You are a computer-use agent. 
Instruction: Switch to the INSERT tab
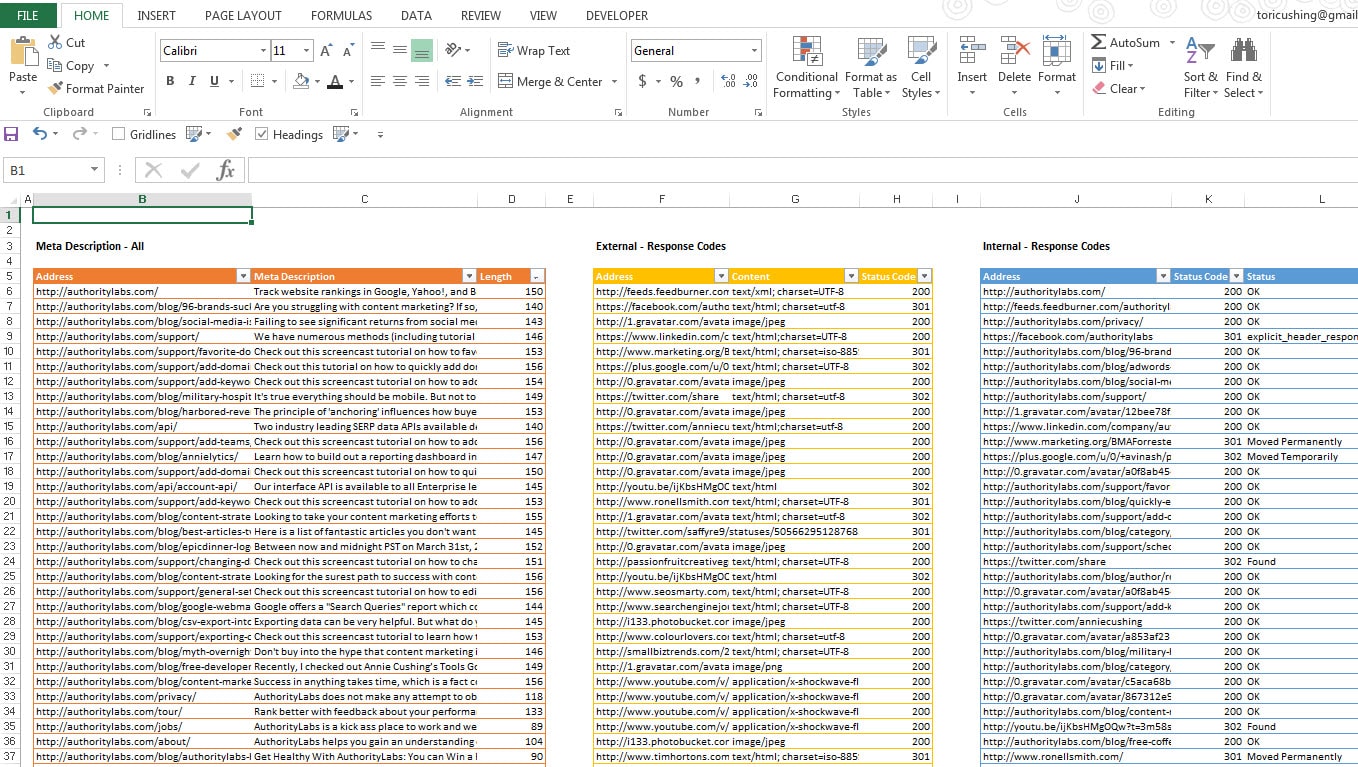[x=157, y=15]
